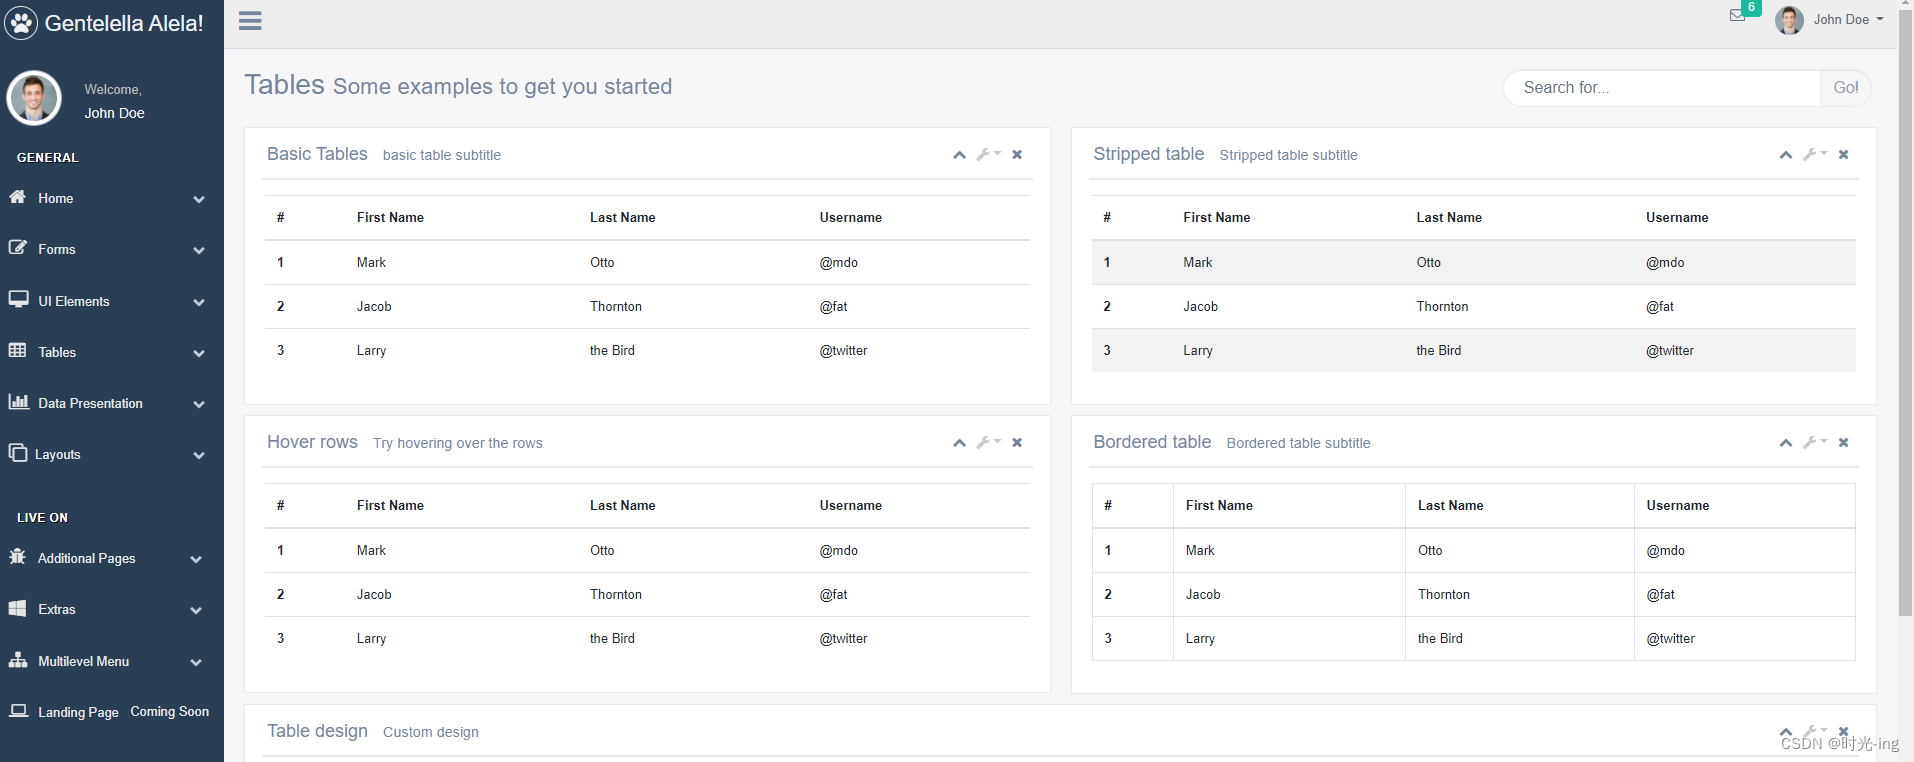Click the @twitter cell in the Bordered table

tap(1744, 638)
